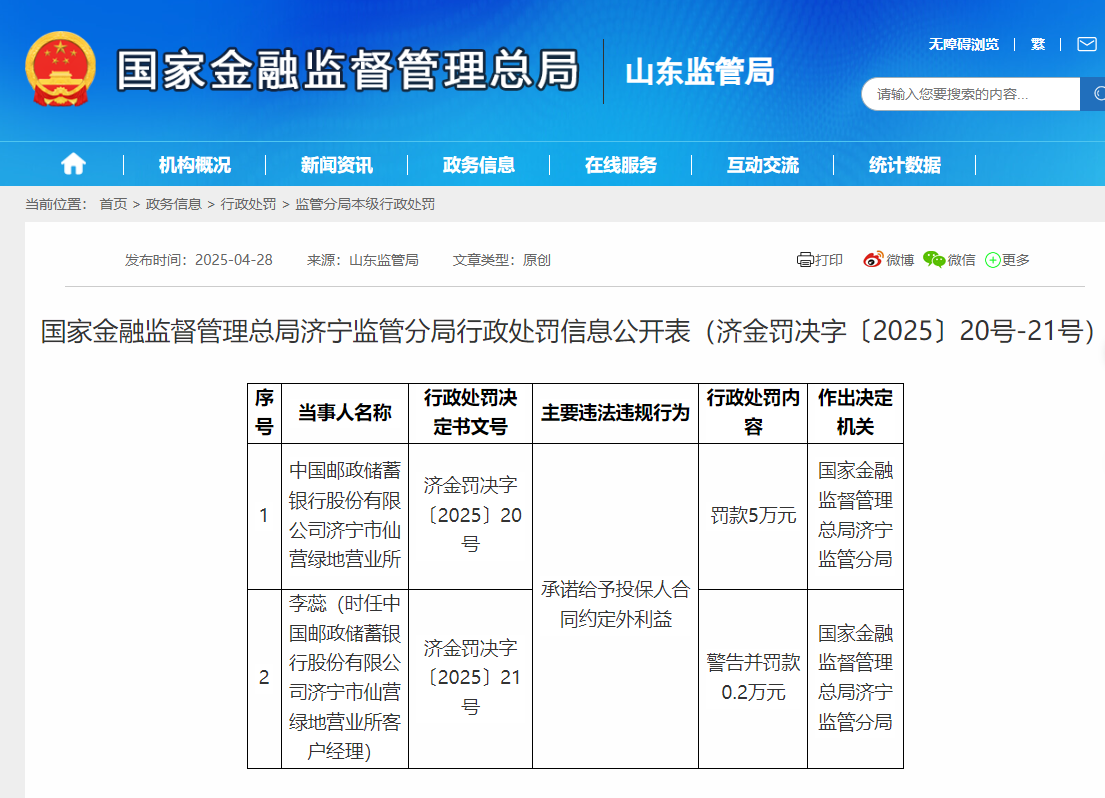Click the printer icon
Image resolution: width=1105 pixels, height=798 pixels.
pyautogui.click(x=805, y=260)
